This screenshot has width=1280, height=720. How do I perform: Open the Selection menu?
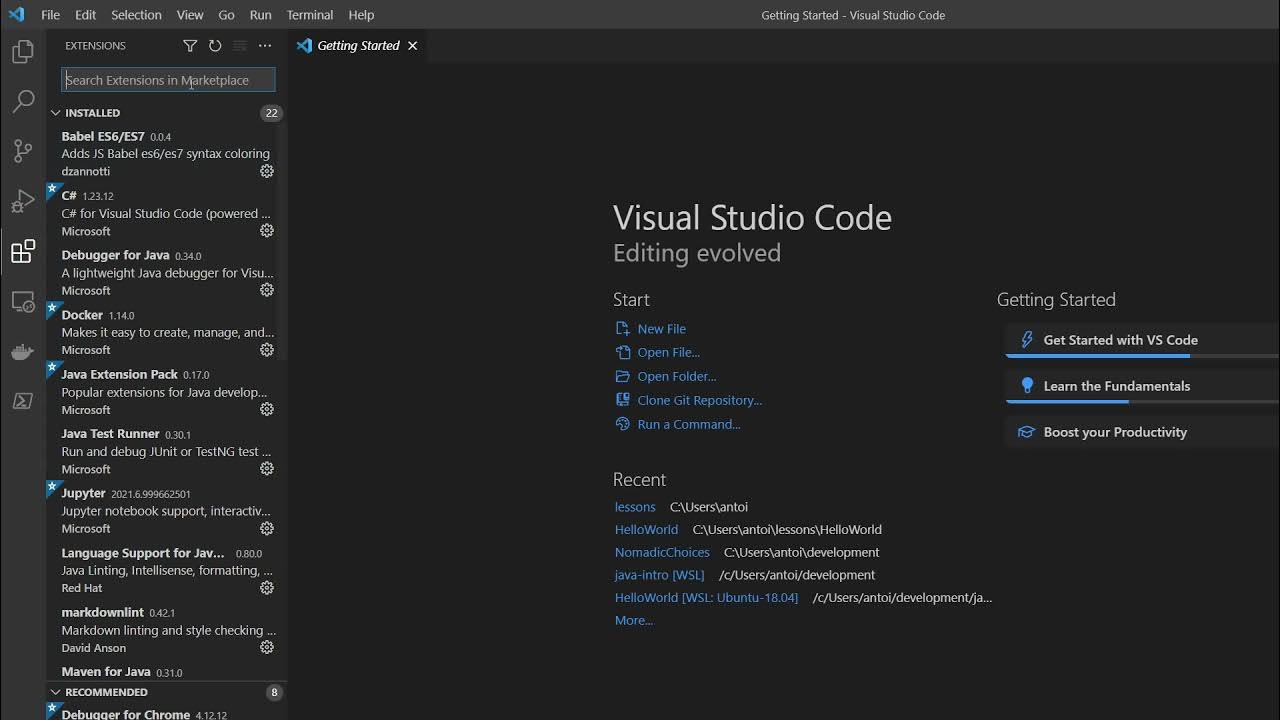136,15
